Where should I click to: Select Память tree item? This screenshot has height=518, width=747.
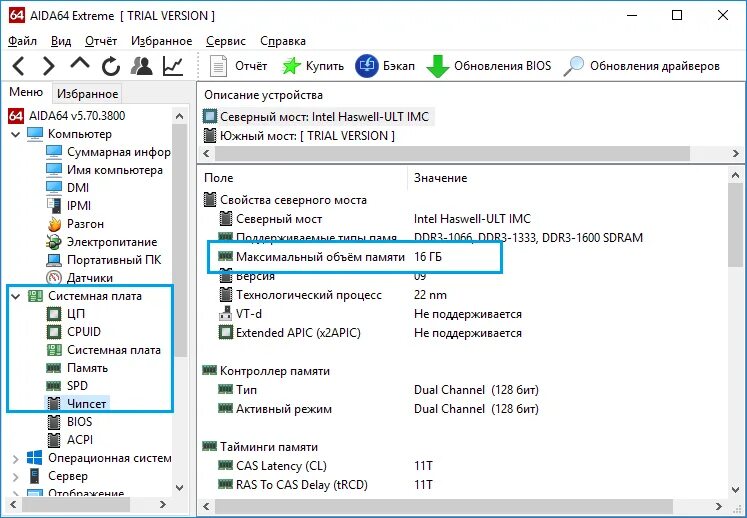coord(77,368)
